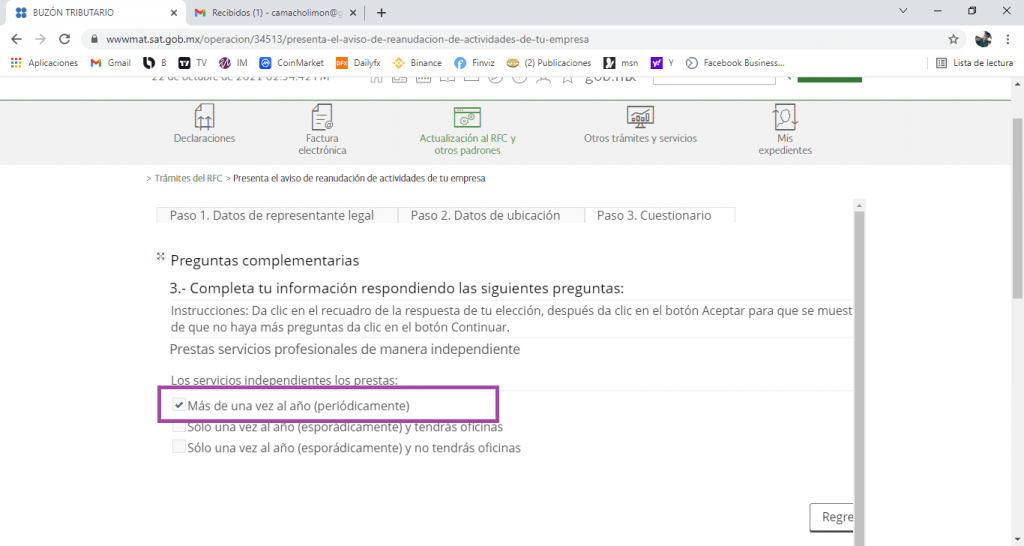Screen dimensions: 1024x546
Task: Click the partially visible site search field
Action: 714,80
